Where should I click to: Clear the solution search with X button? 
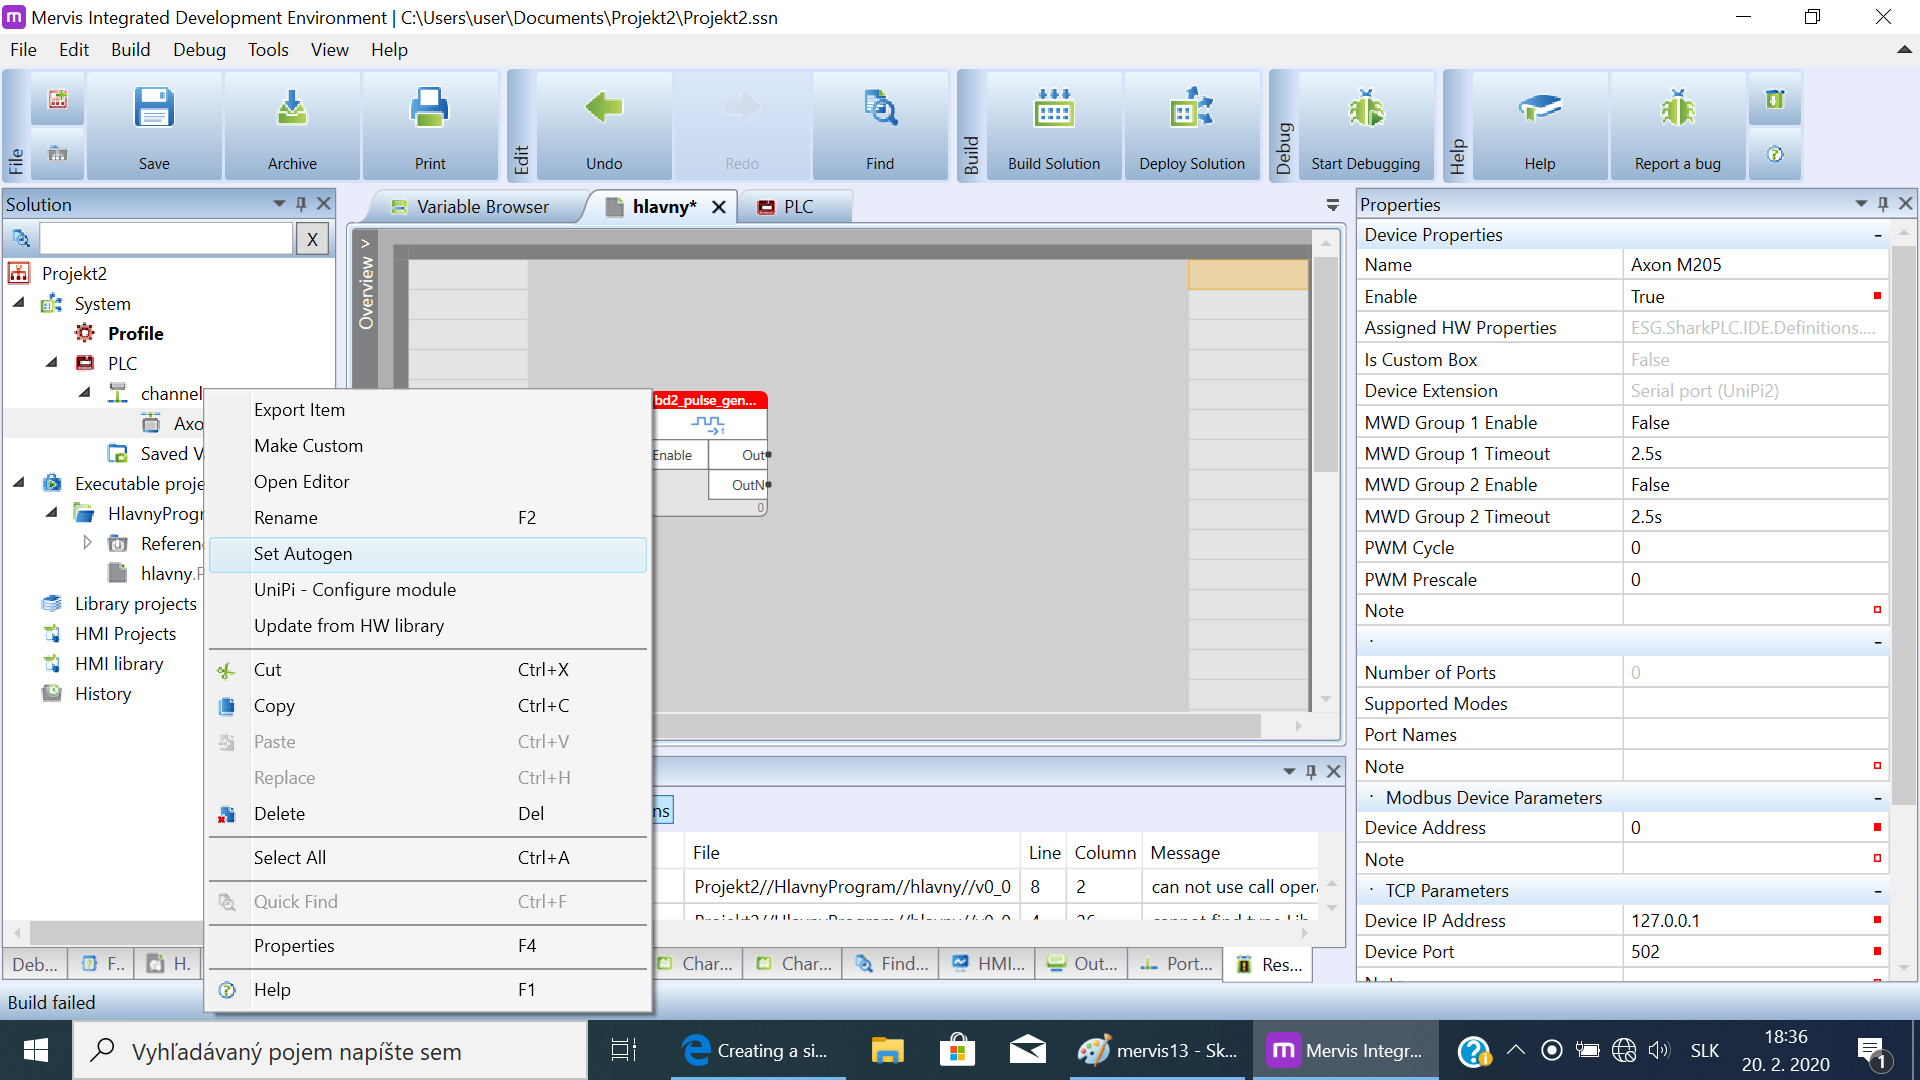[x=312, y=239]
